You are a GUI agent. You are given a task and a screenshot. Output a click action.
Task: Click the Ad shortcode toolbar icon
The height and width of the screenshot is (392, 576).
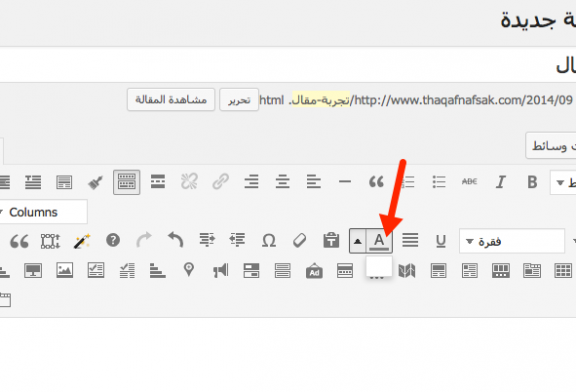314,271
